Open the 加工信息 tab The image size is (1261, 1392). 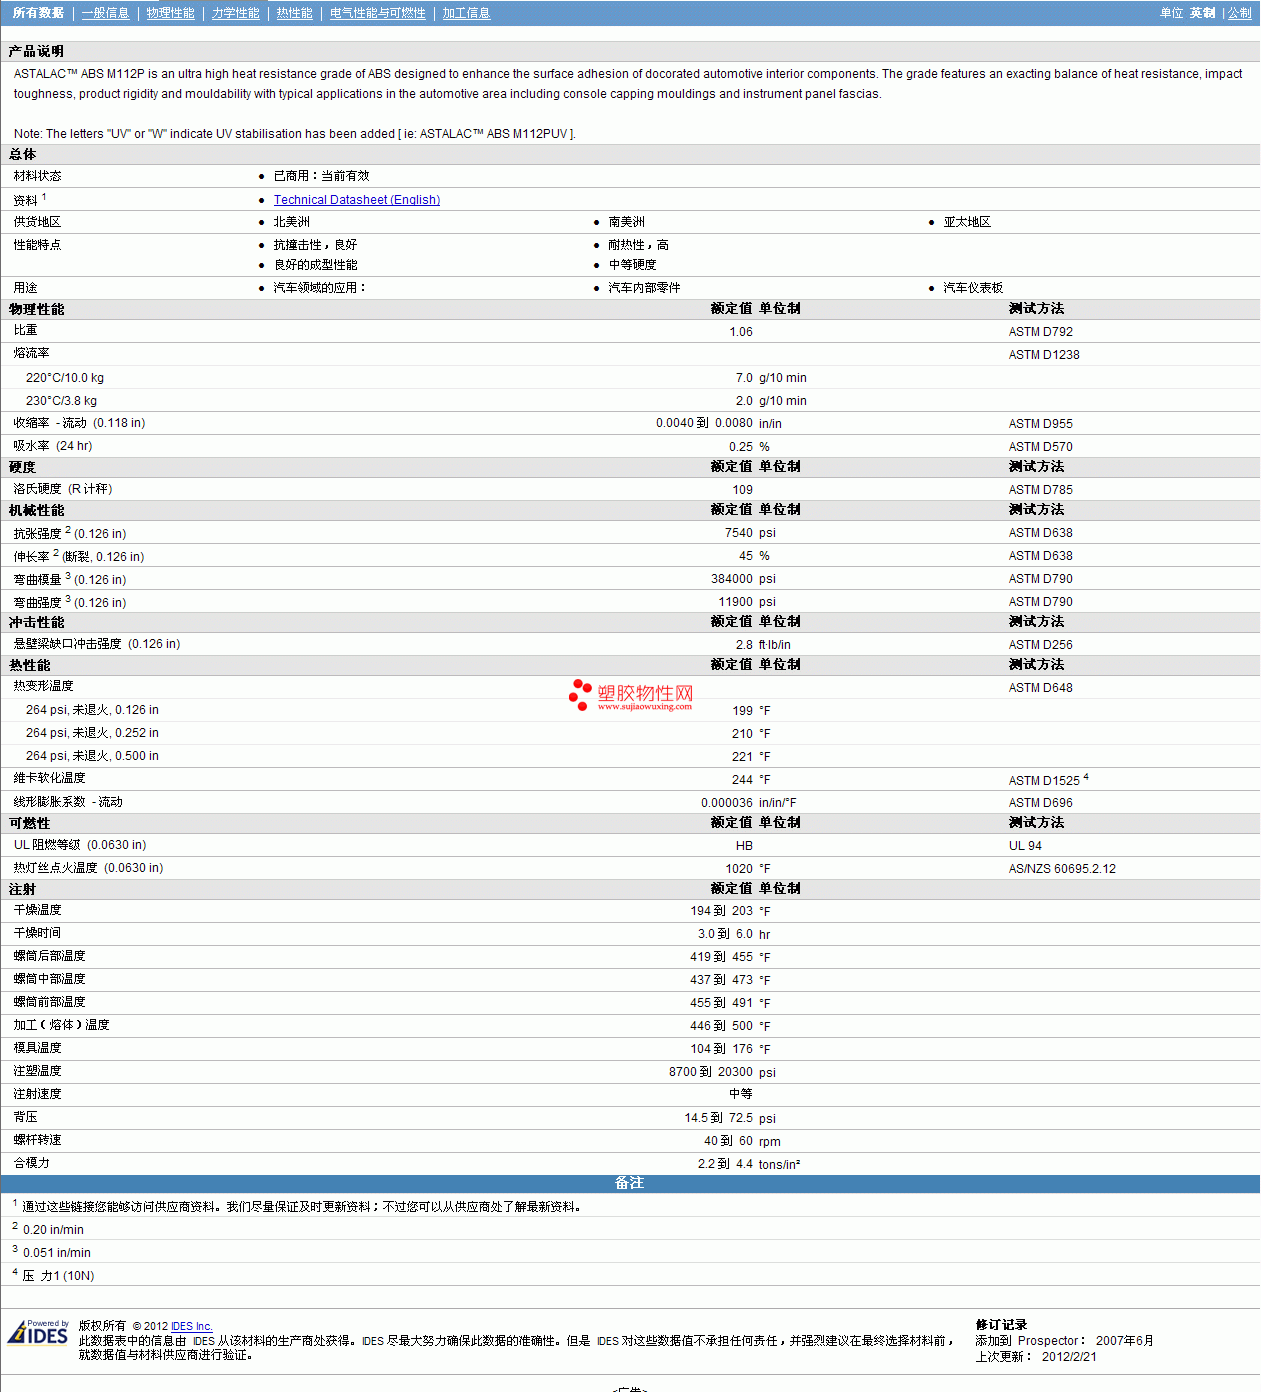(x=467, y=13)
